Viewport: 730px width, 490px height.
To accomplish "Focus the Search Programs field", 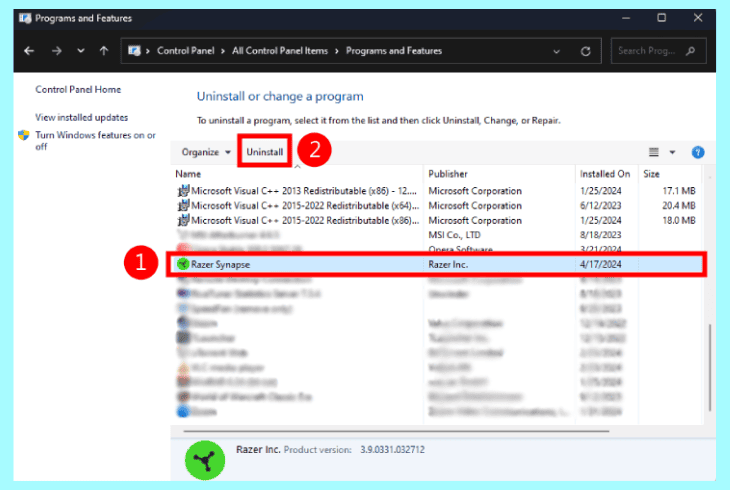I will 658,51.
